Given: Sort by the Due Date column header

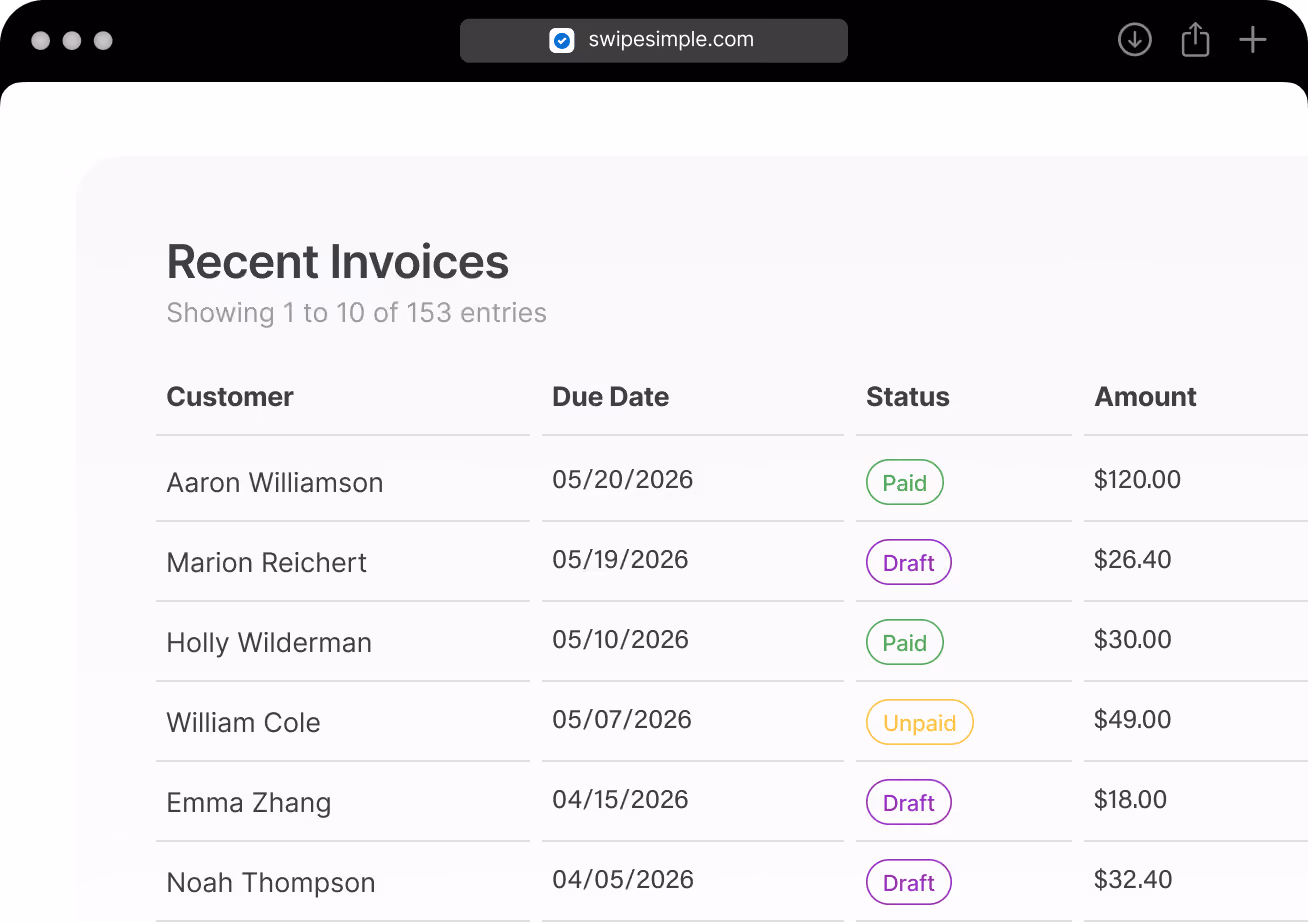Looking at the screenshot, I should pyautogui.click(x=610, y=397).
